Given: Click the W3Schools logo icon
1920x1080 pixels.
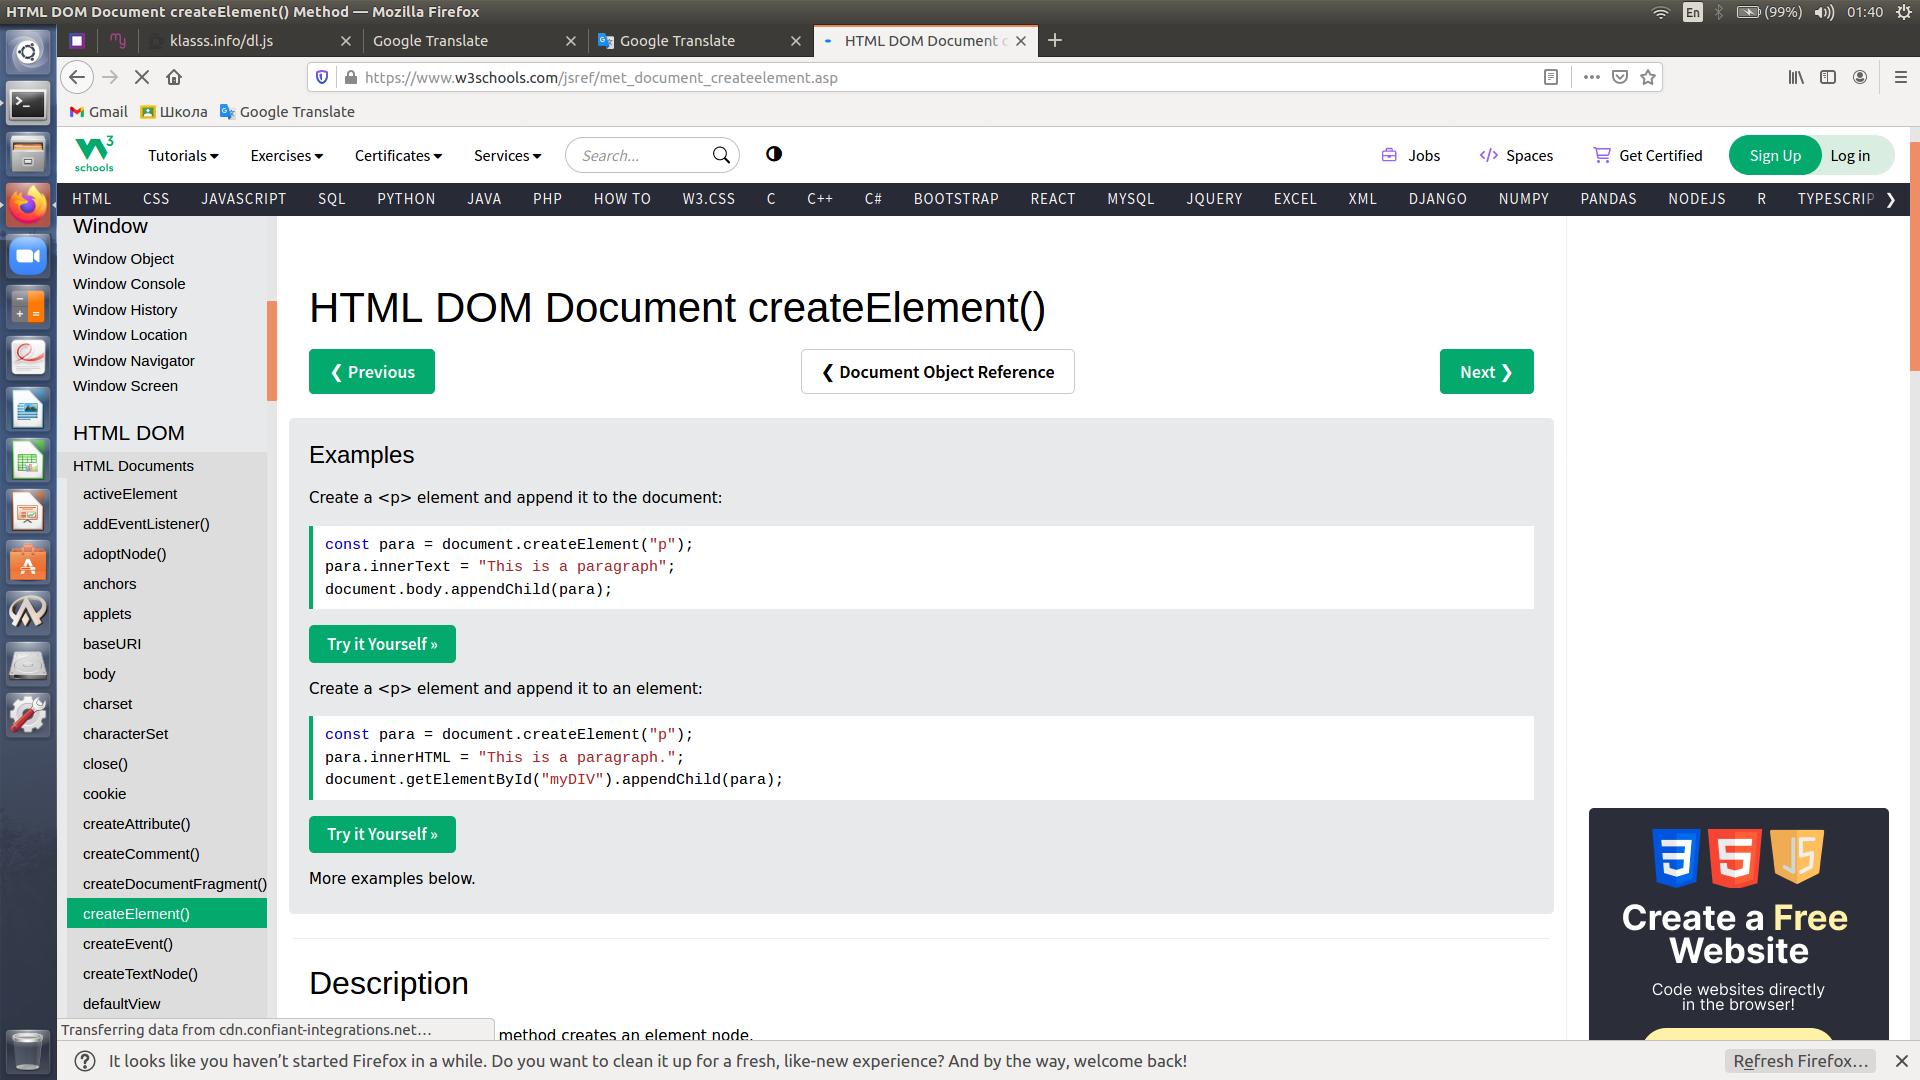Looking at the screenshot, I should click(94, 154).
